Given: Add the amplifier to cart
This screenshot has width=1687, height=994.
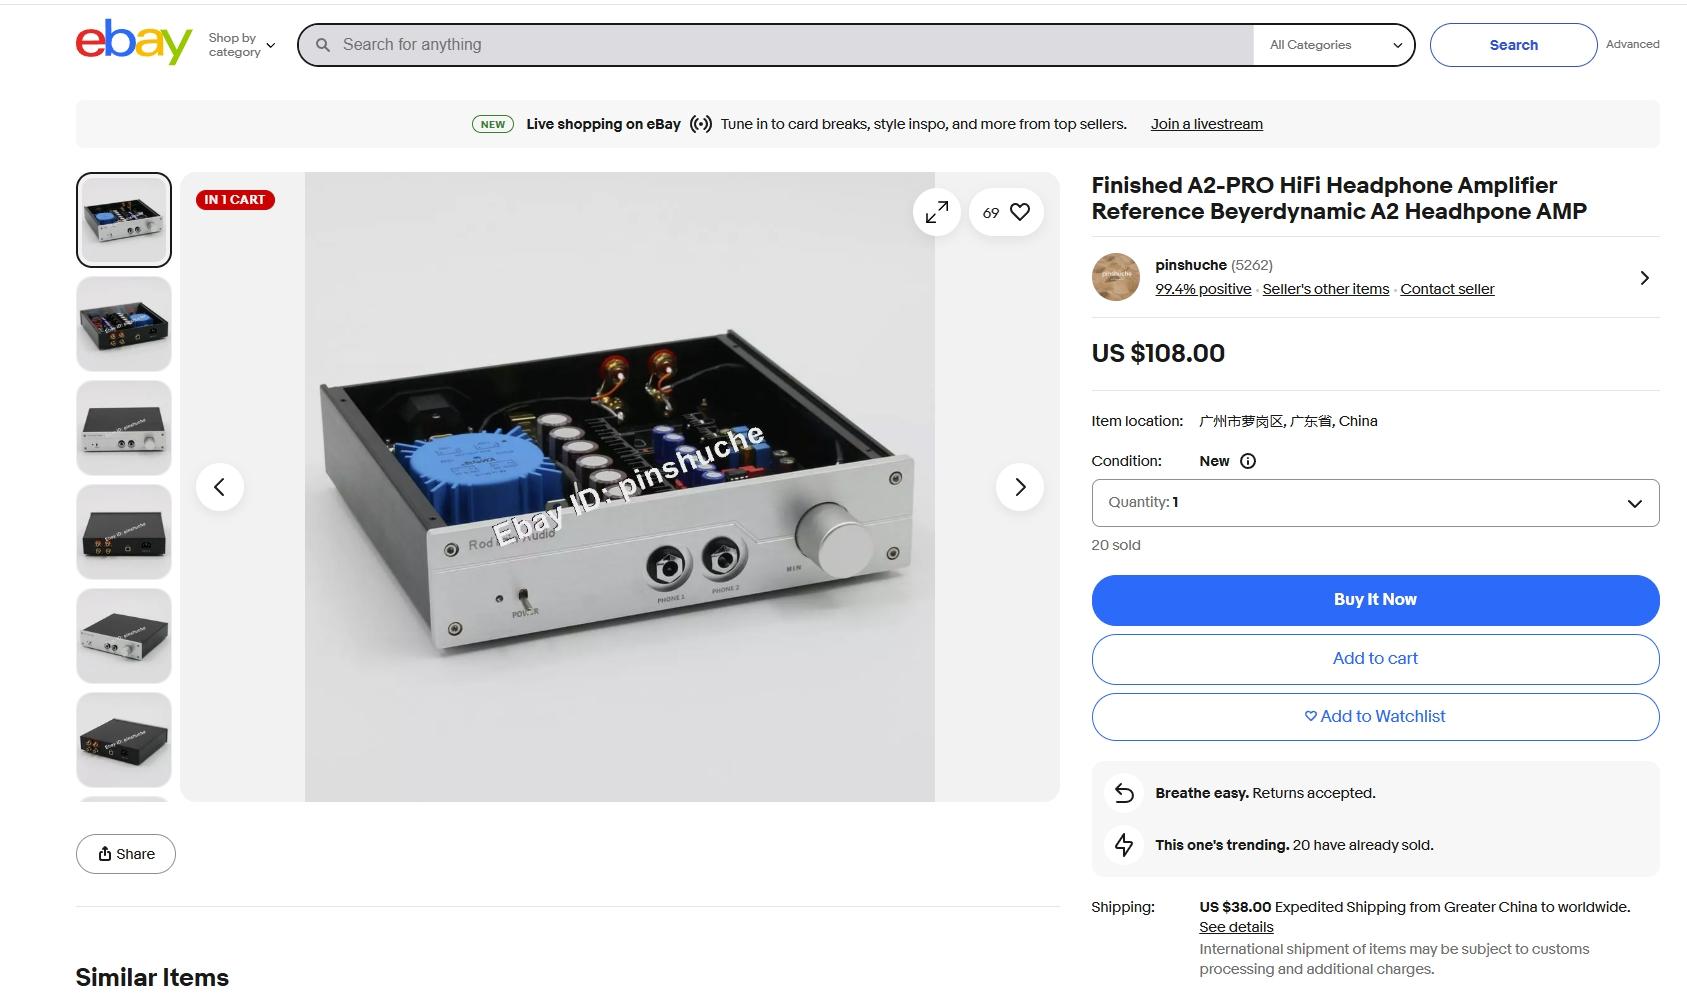Looking at the screenshot, I should (1375, 659).
